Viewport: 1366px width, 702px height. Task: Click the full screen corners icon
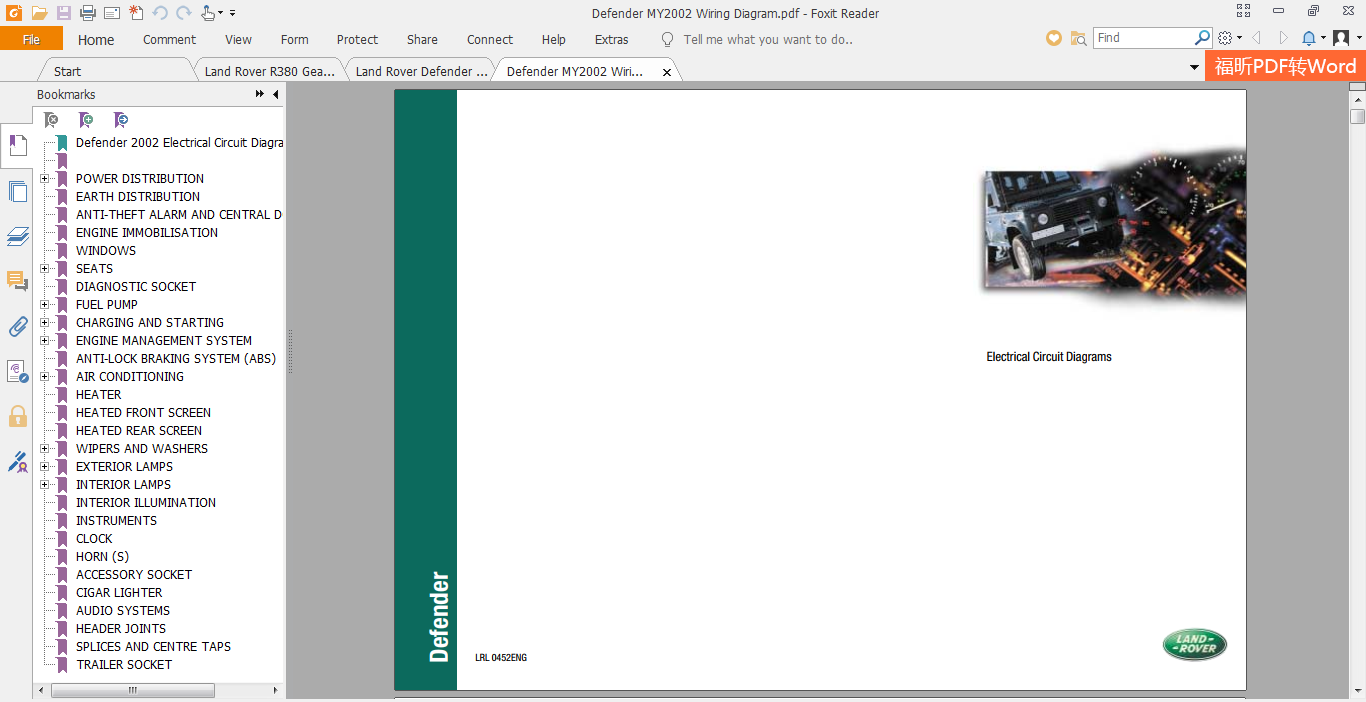[1243, 12]
